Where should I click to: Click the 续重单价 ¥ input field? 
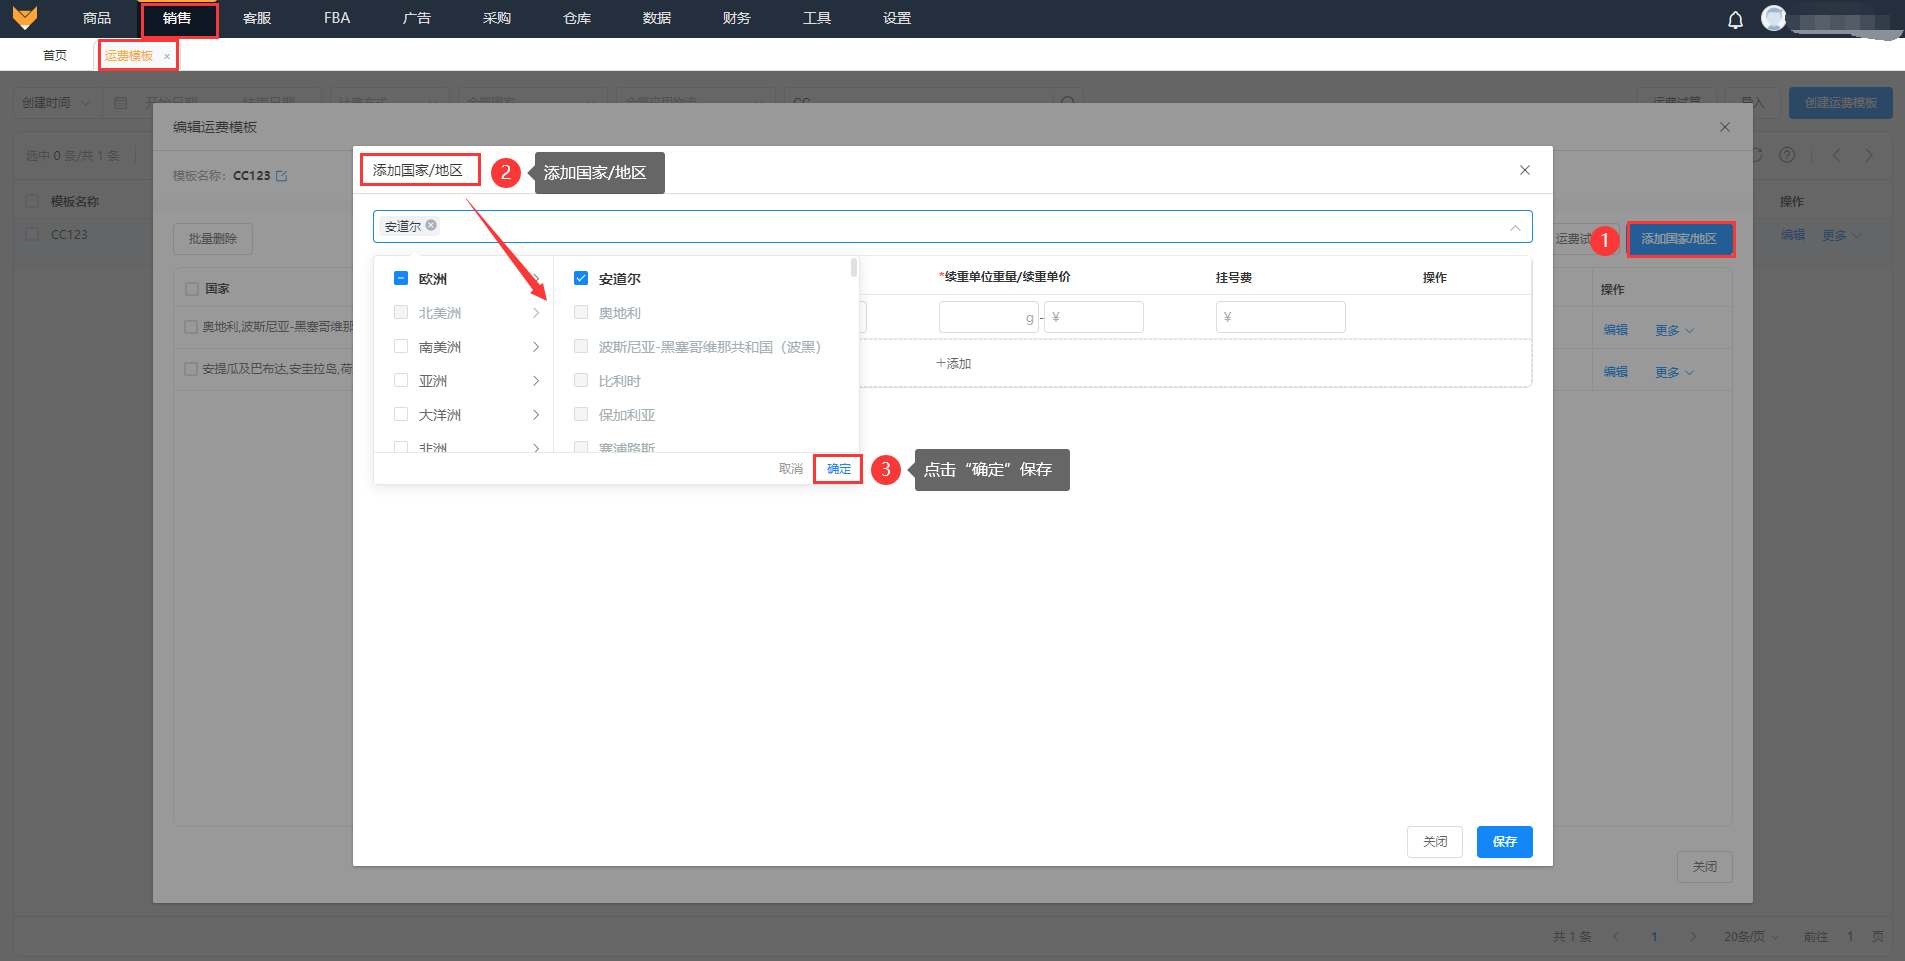(1094, 317)
